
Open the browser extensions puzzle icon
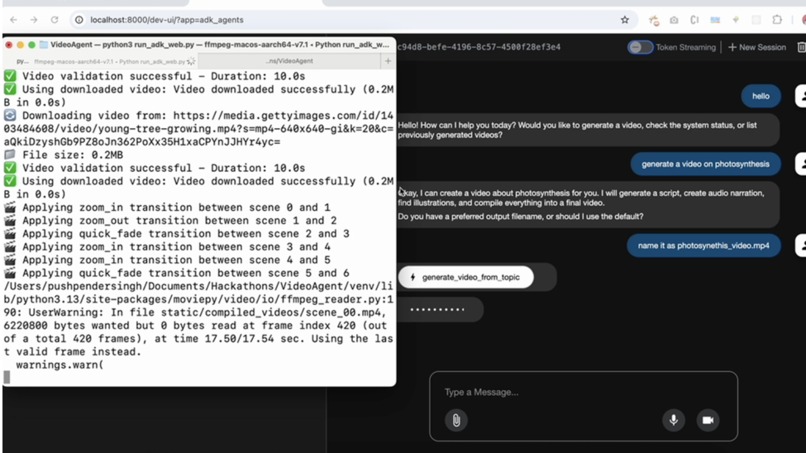coord(777,20)
